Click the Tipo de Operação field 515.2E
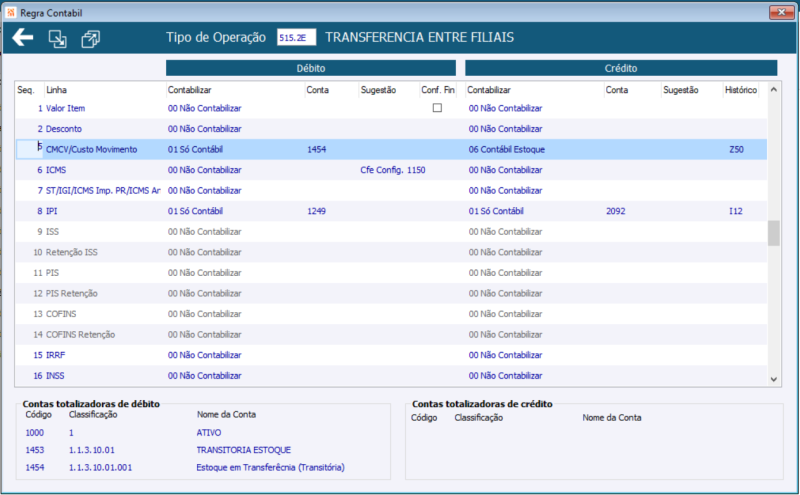The height and width of the screenshot is (495, 800). click(296, 37)
